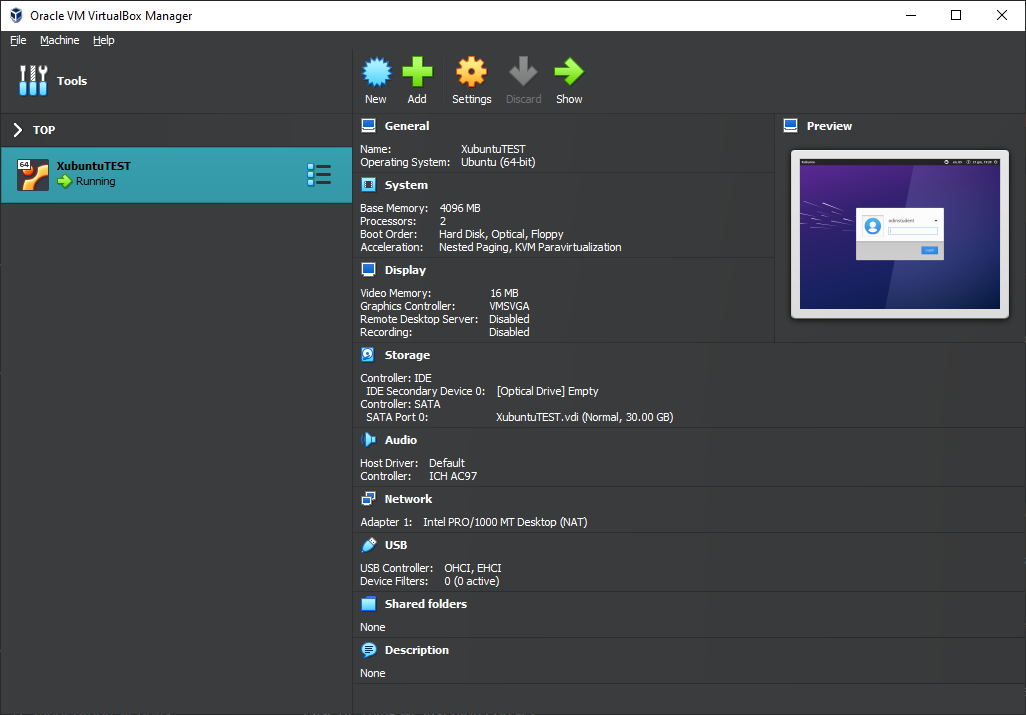The image size is (1026, 715).
Task: Click 'Controller: IDE' storage line
Action: 396,378
